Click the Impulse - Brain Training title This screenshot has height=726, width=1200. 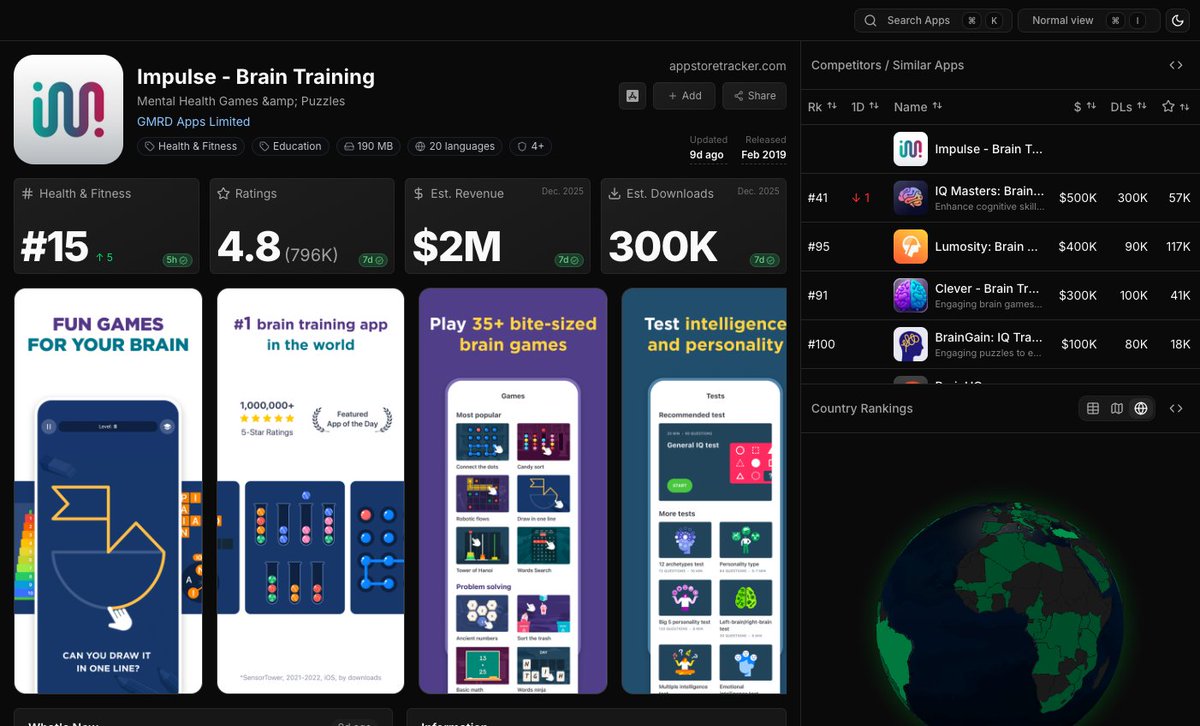pyautogui.click(x=256, y=77)
